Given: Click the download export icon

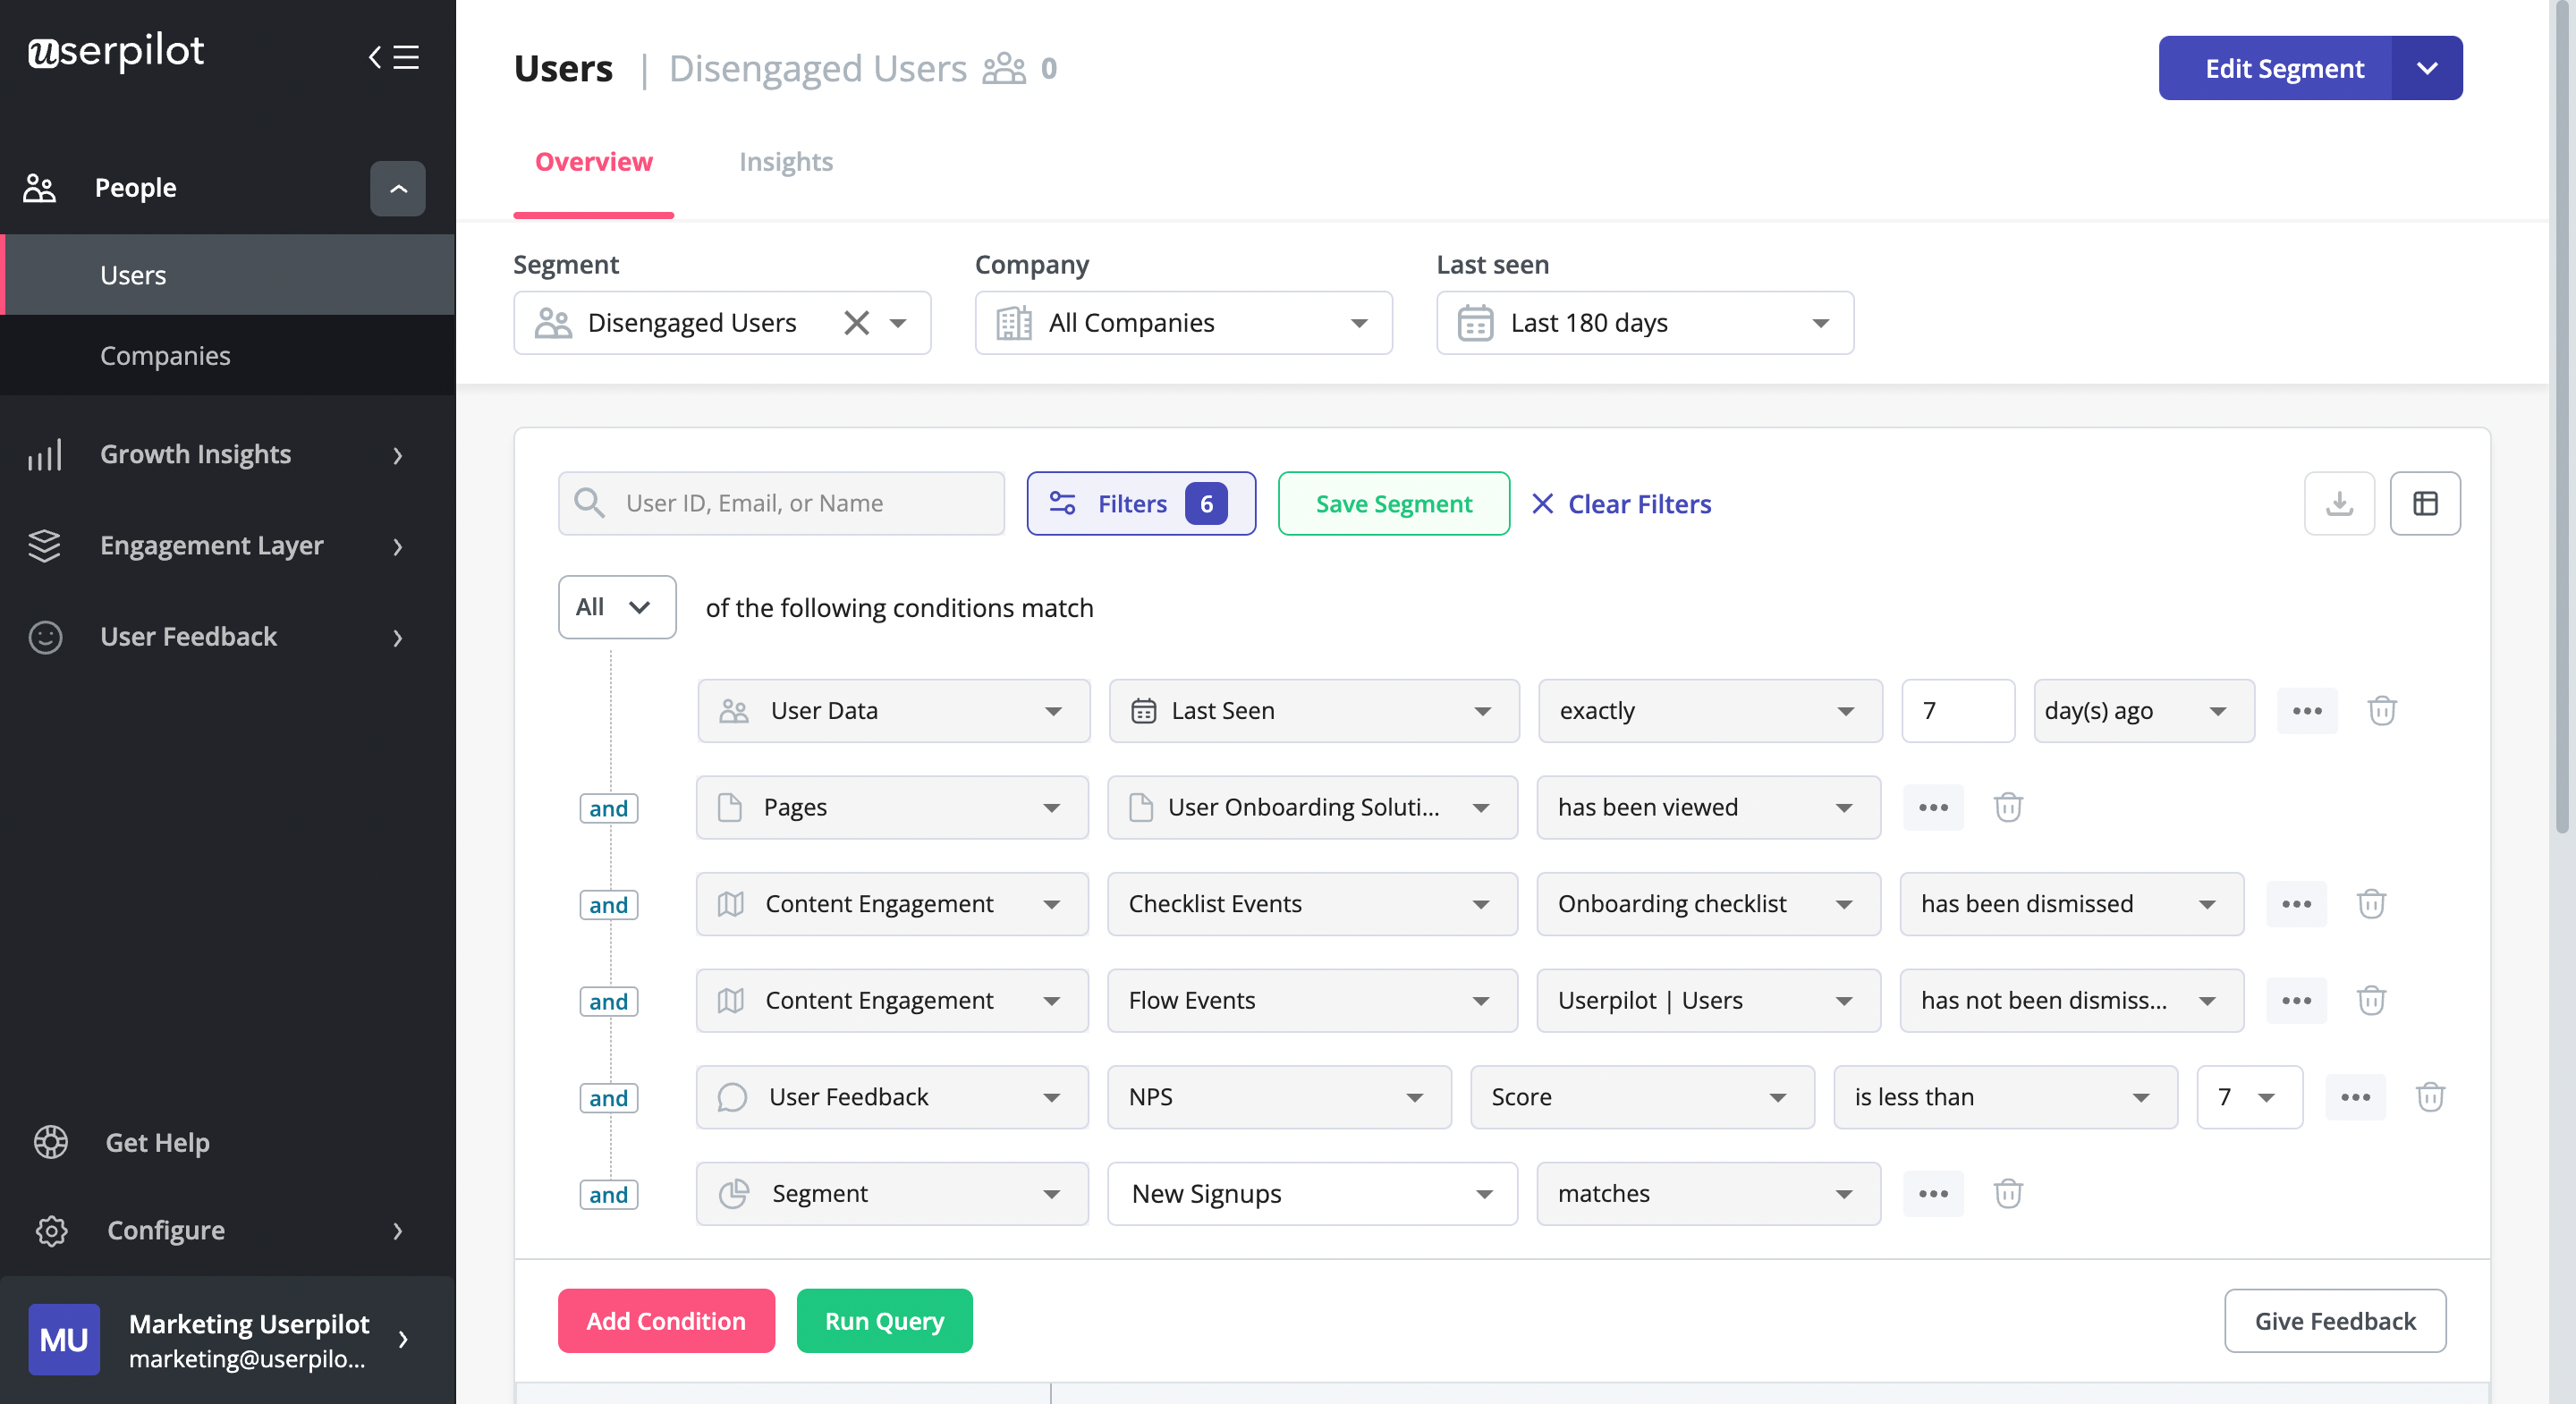Looking at the screenshot, I should 2338,503.
